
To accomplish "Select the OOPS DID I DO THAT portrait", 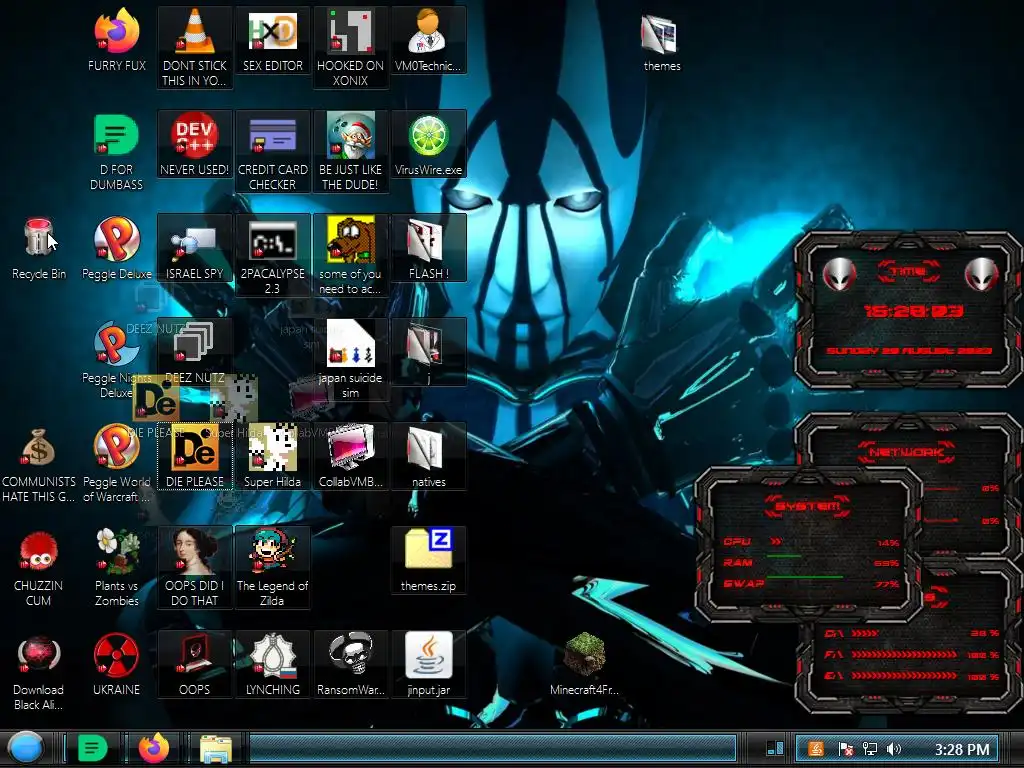I will point(195,551).
